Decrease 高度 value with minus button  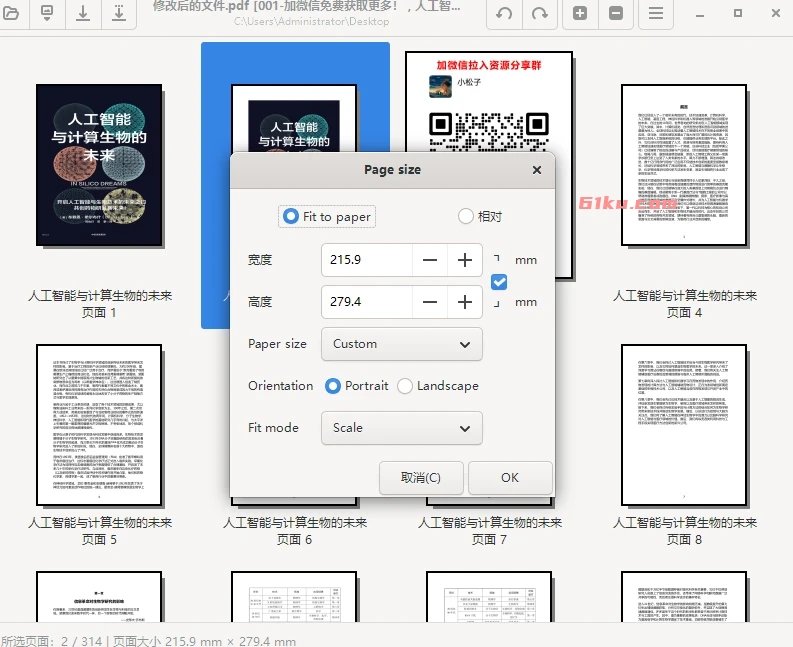[430, 302]
